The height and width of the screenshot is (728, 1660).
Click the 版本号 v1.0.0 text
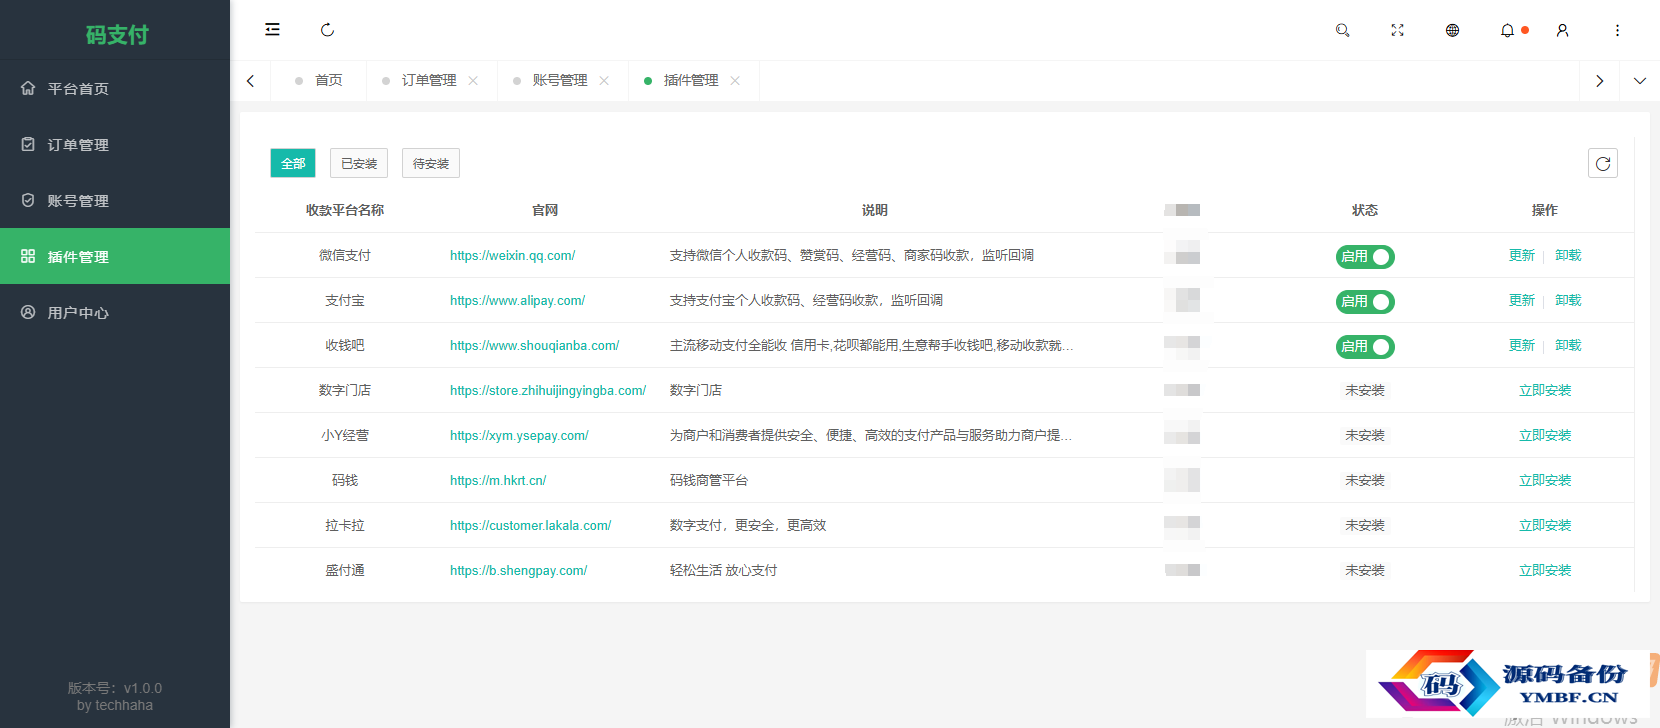115,688
